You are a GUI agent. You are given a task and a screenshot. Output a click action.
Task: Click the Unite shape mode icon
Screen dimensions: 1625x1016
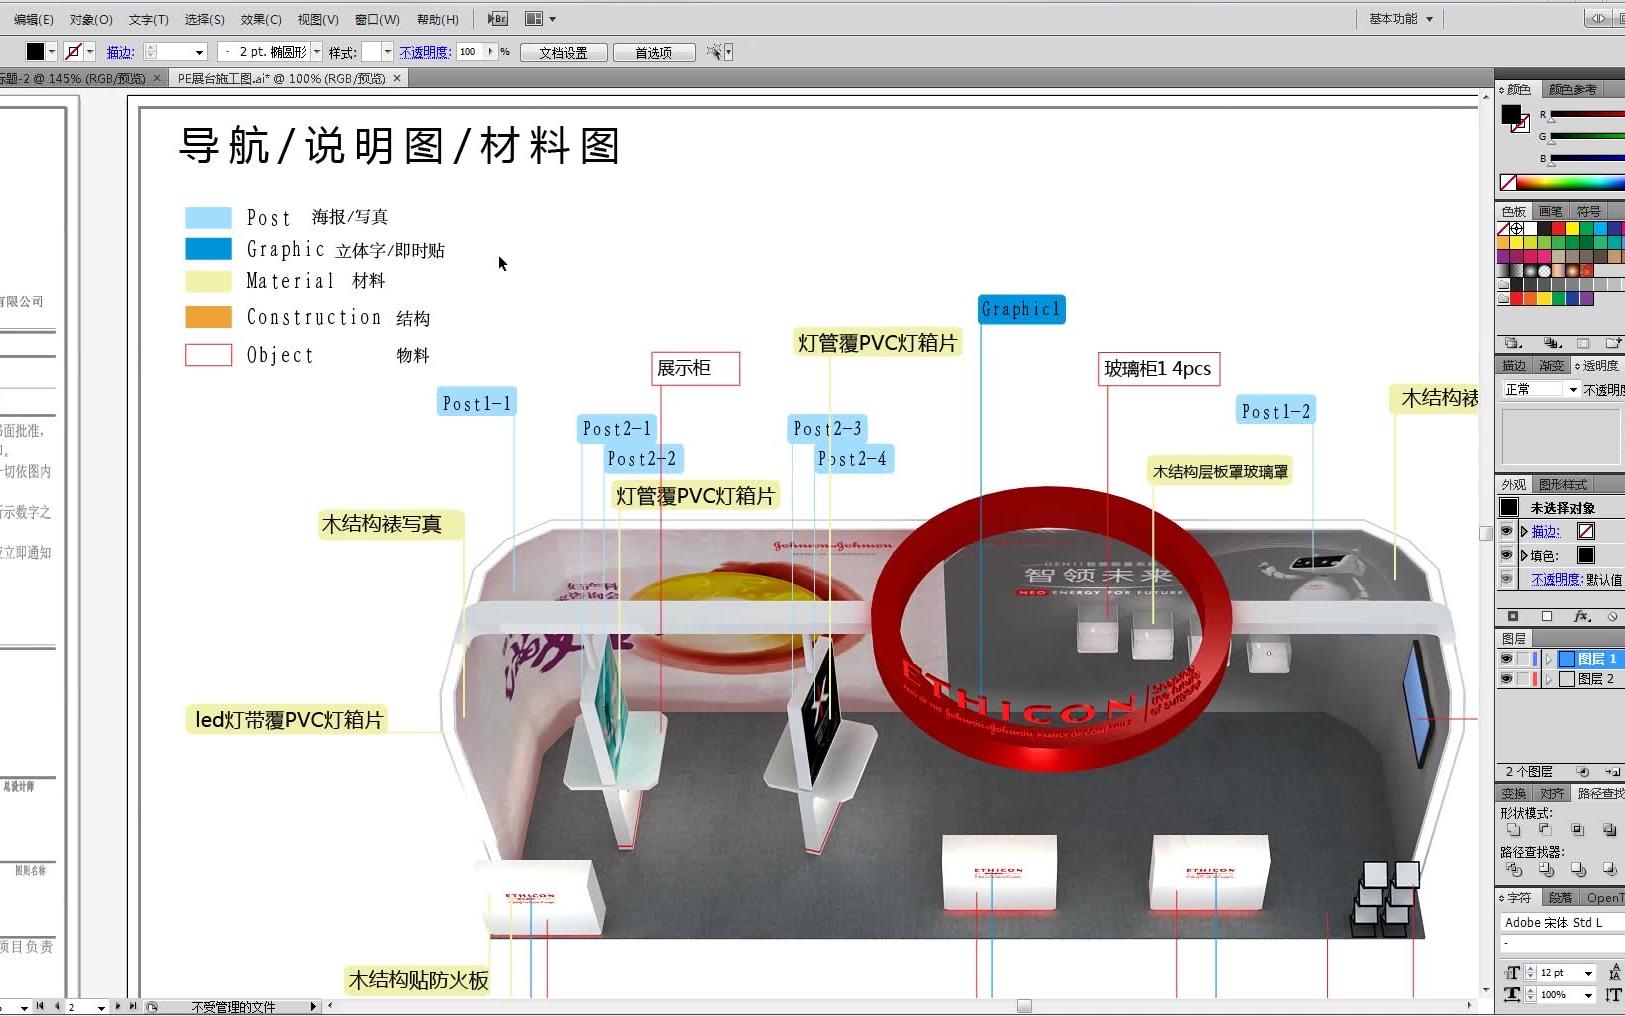tap(1513, 830)
